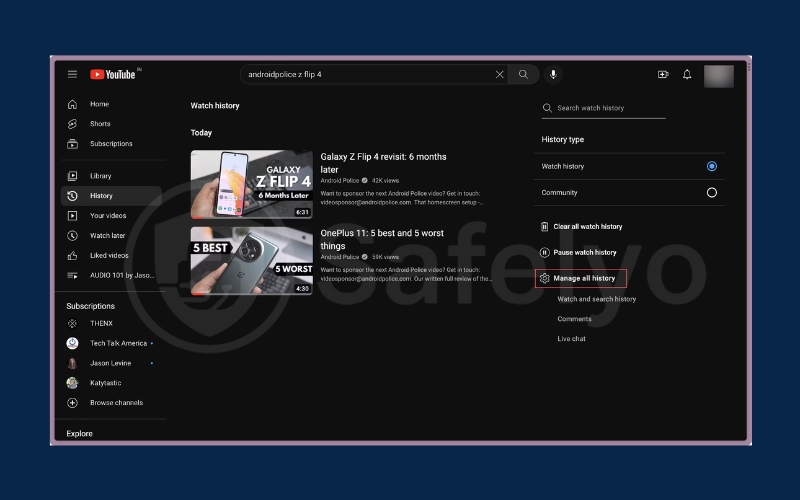Clear the search box with X
800x500 pixels.
499,74
